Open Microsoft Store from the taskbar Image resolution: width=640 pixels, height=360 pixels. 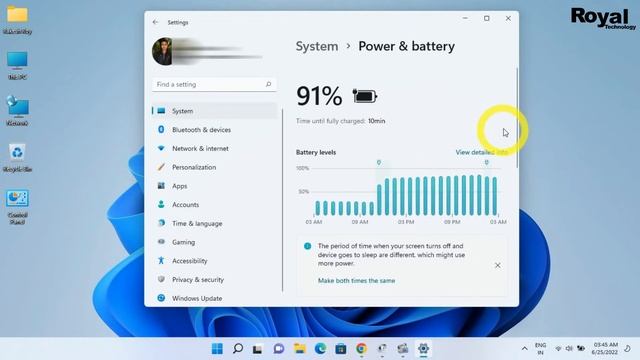click(x=341, y=349)
